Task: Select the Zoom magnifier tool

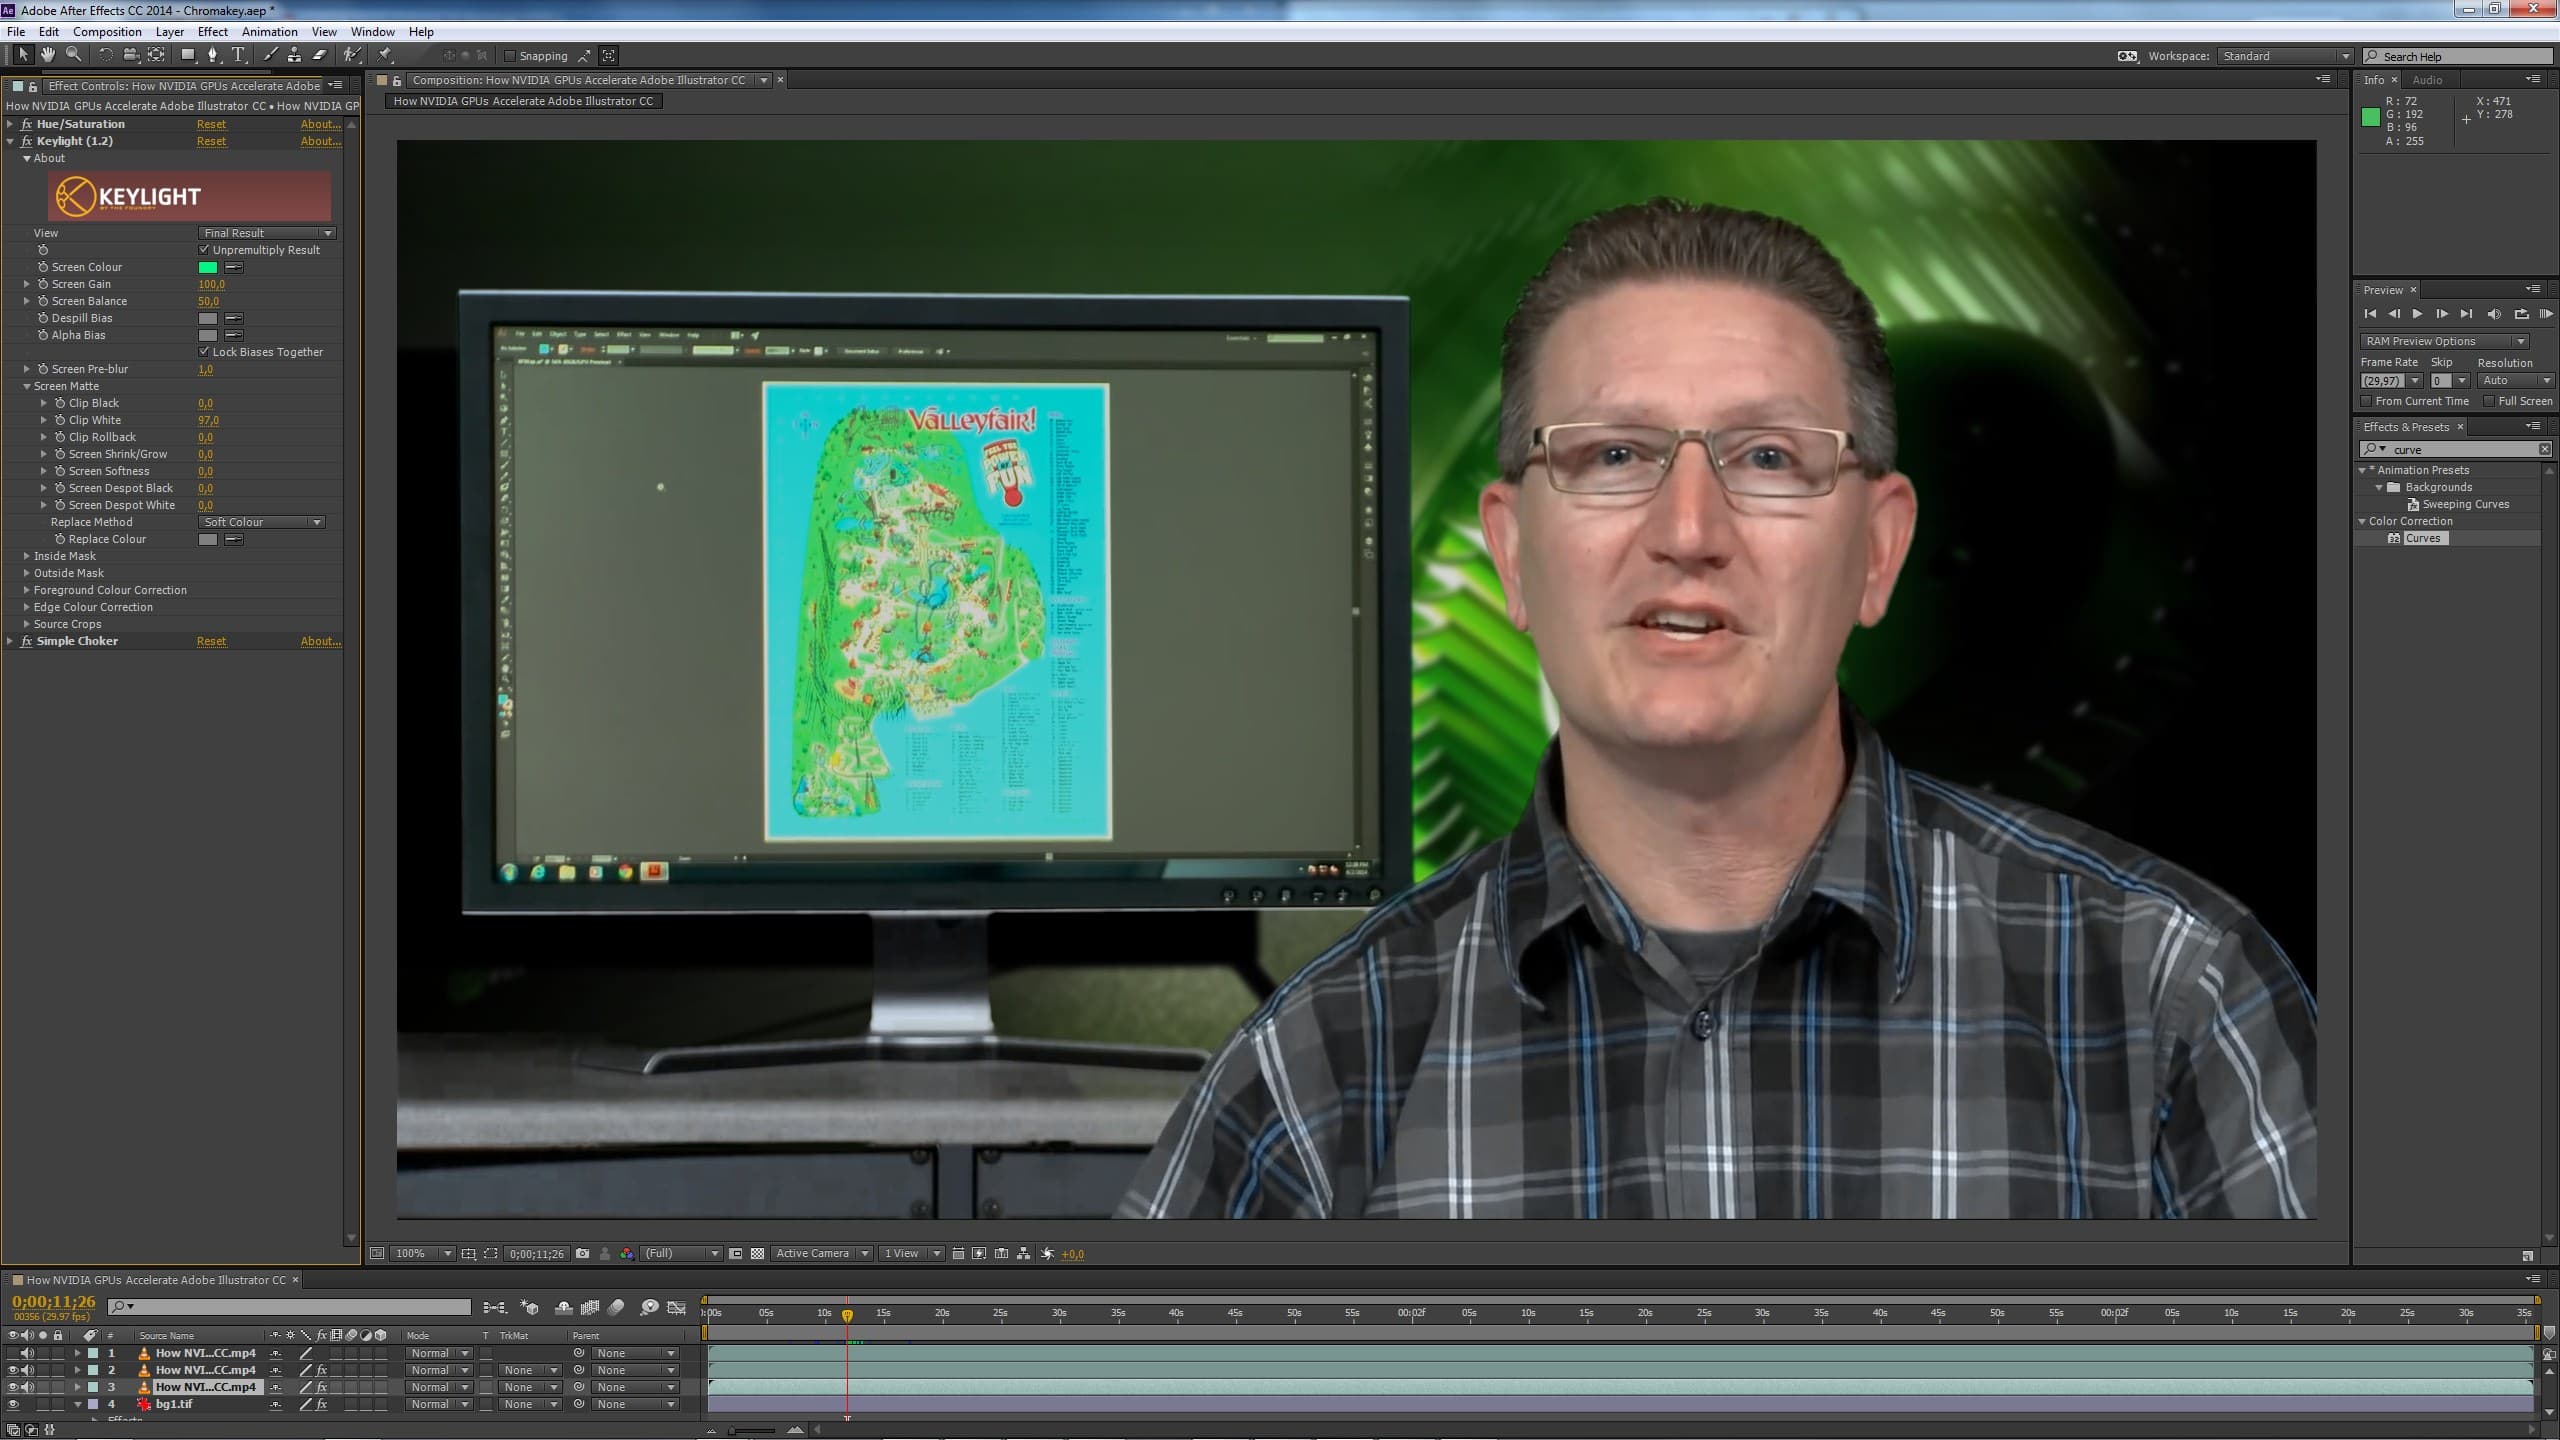Action: [73, 55]
